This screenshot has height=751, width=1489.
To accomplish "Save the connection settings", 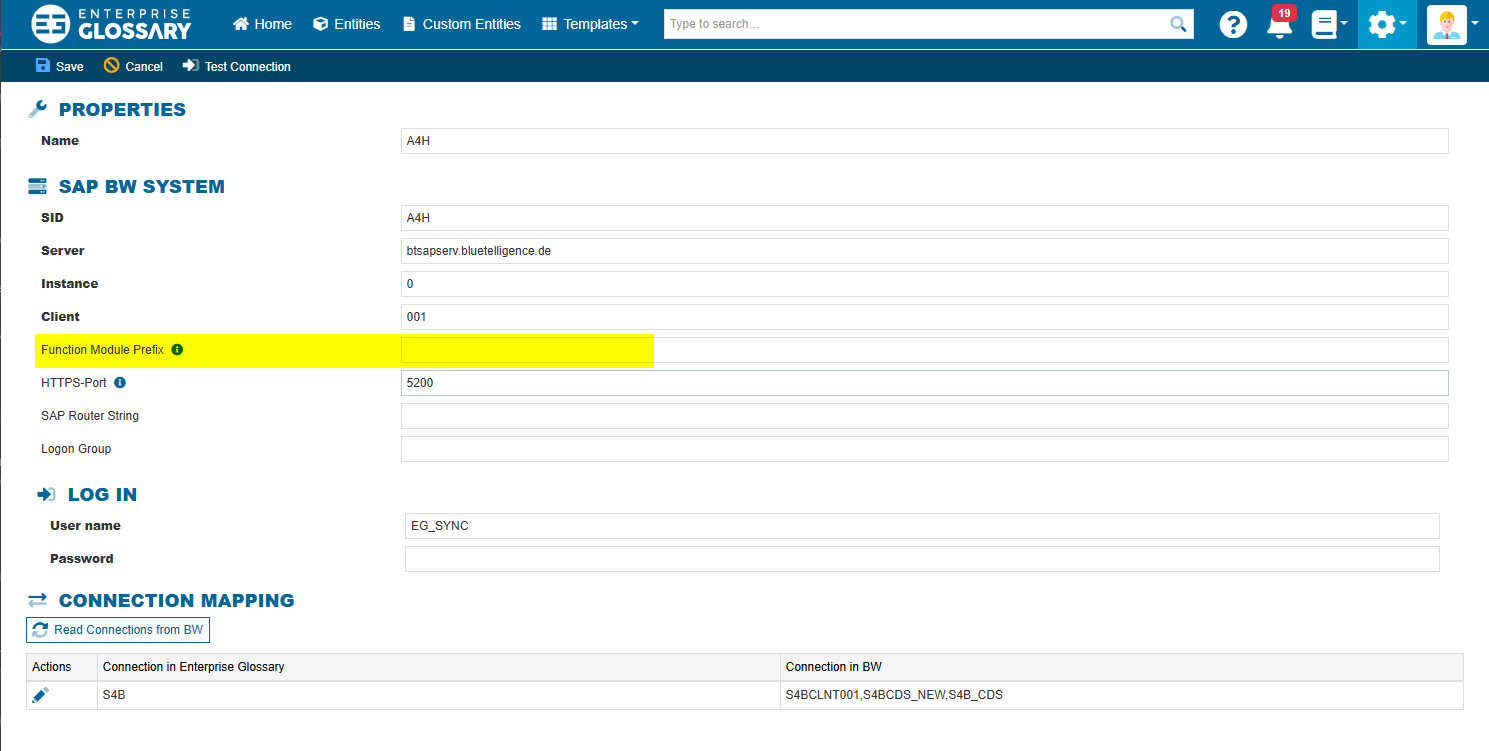I will (60, 66).
